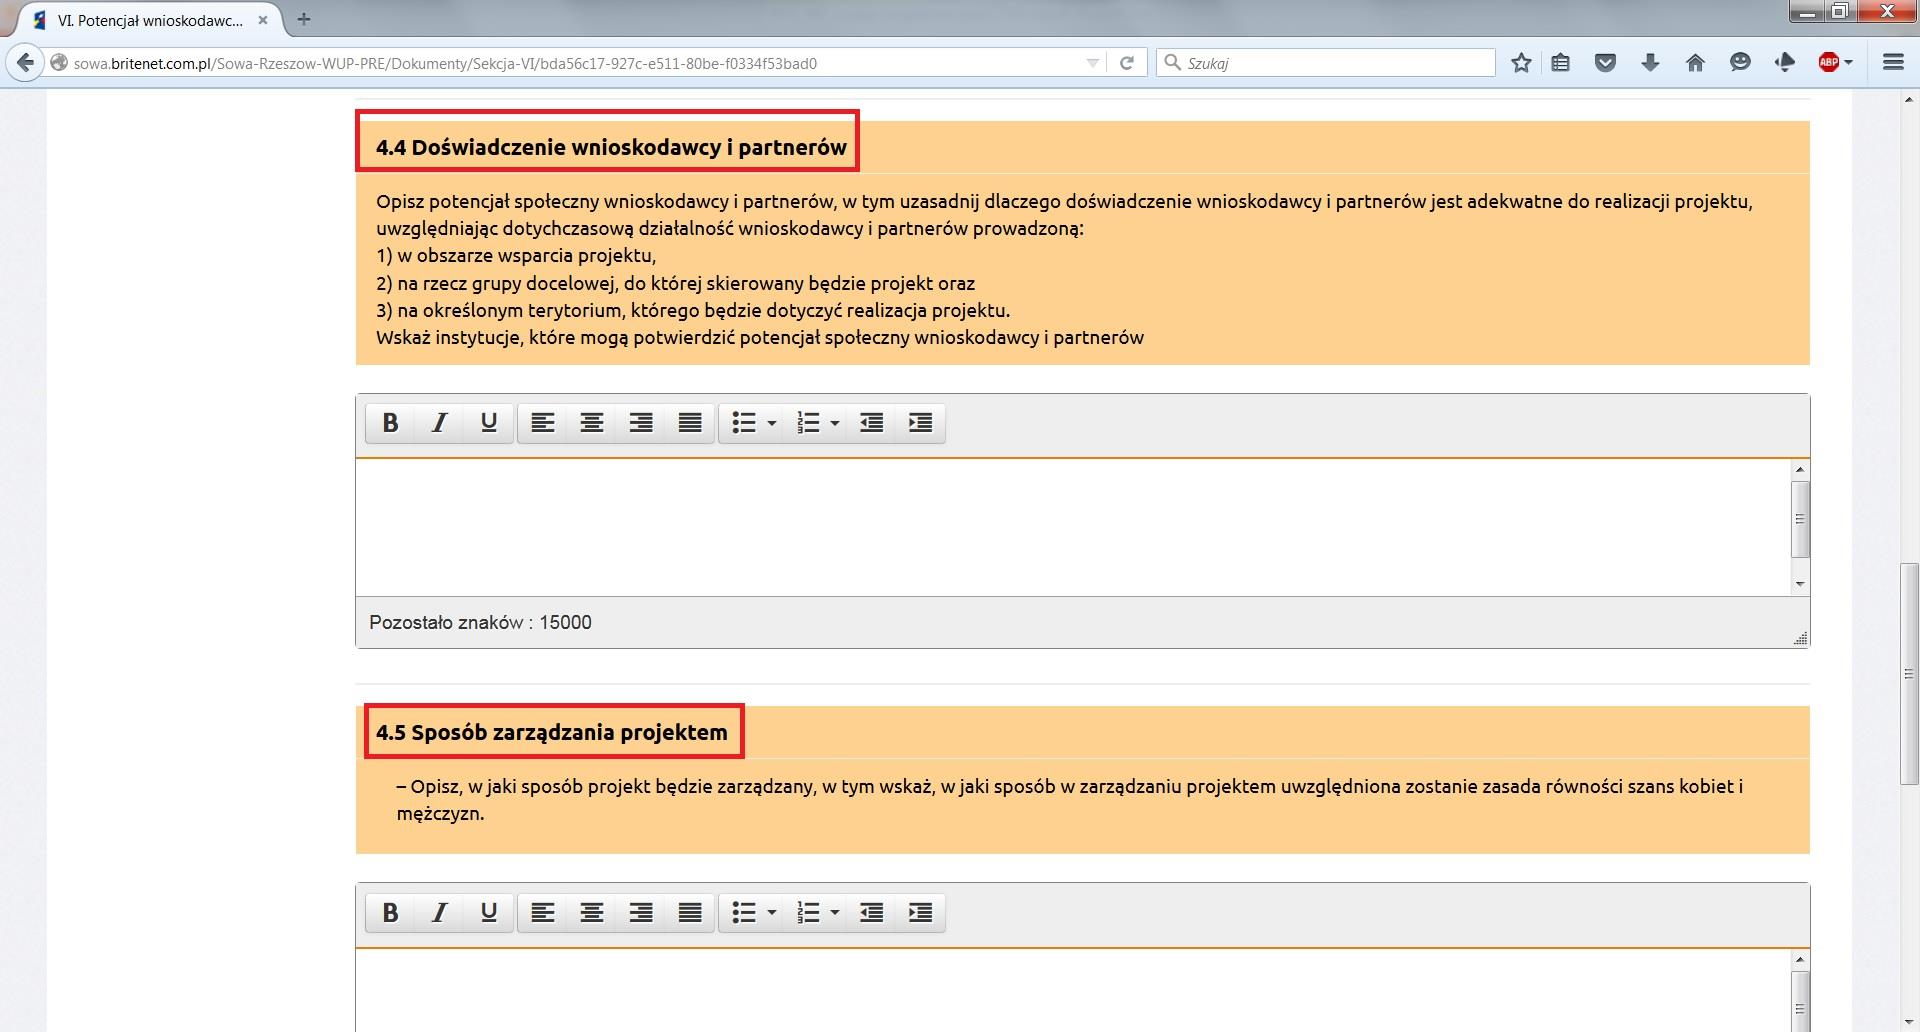Click the 4.4 editor resize handle

pos(1800,638)
